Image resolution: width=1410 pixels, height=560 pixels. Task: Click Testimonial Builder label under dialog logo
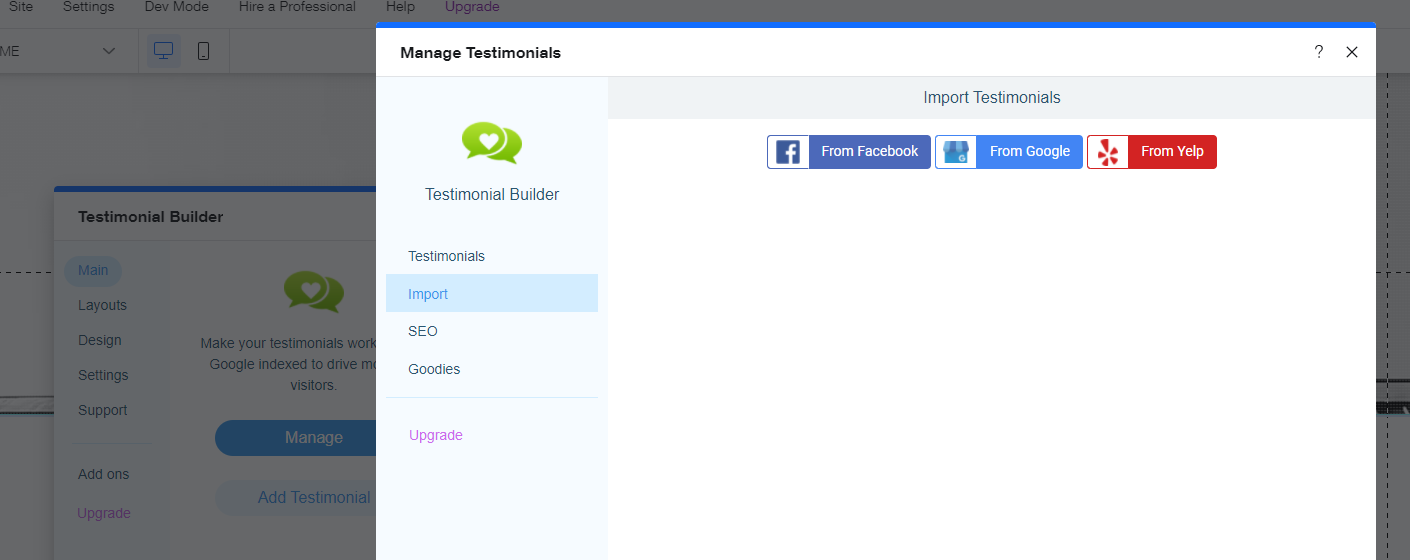coord(492,195)
